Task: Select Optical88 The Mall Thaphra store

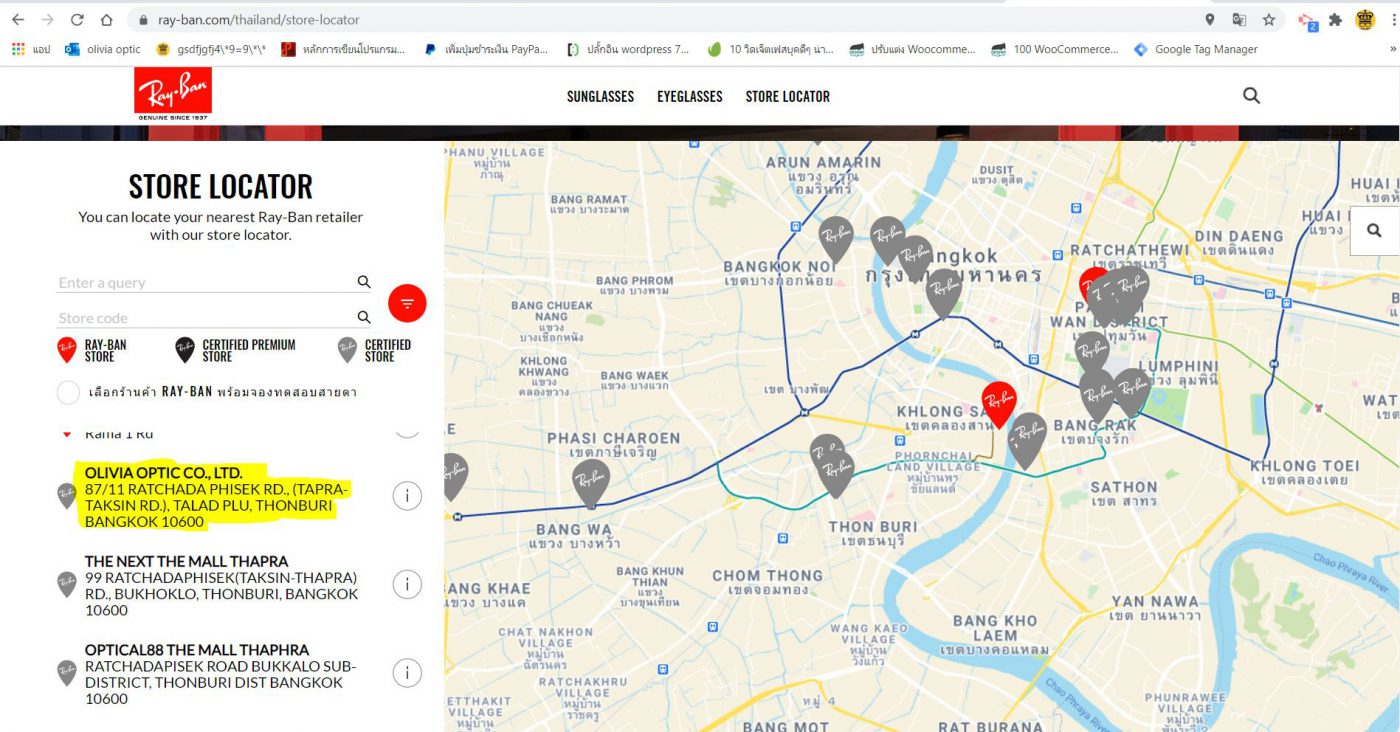Action: (197, 650)
